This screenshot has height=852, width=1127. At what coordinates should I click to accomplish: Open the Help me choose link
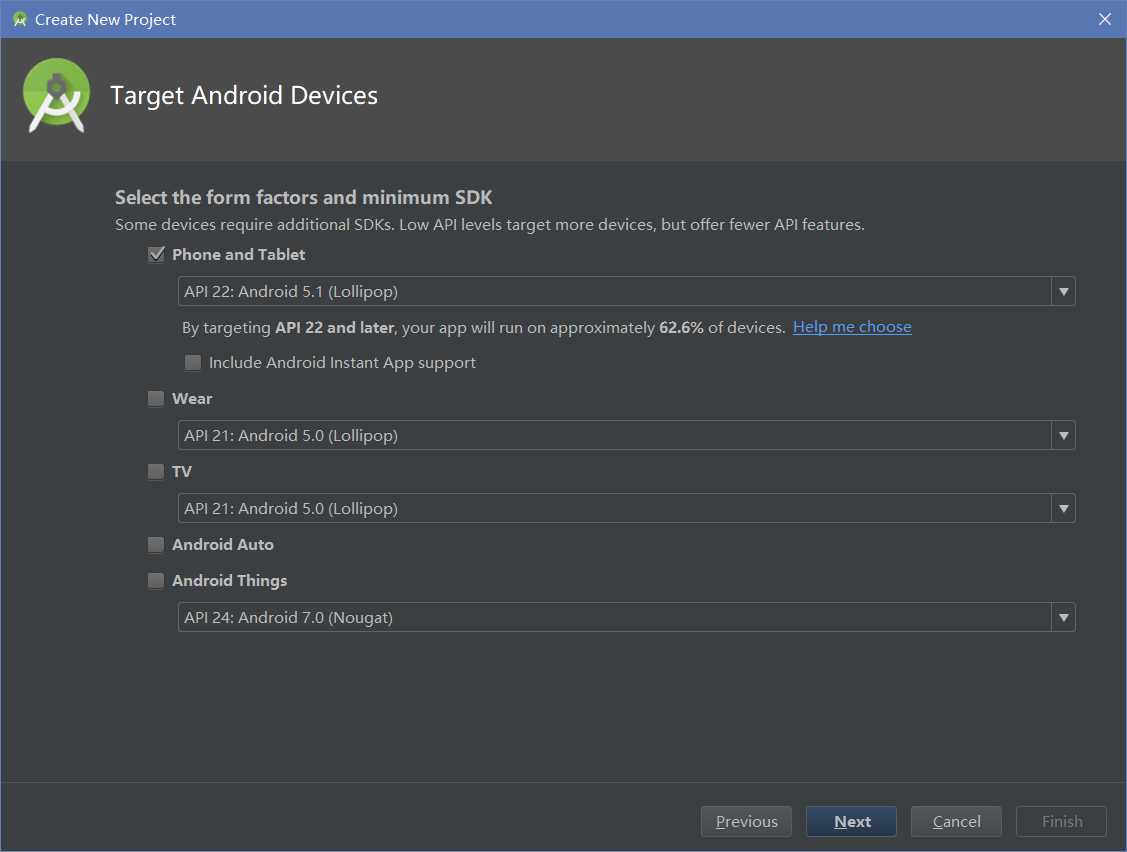pyautogui.click(x=852, y=327)
